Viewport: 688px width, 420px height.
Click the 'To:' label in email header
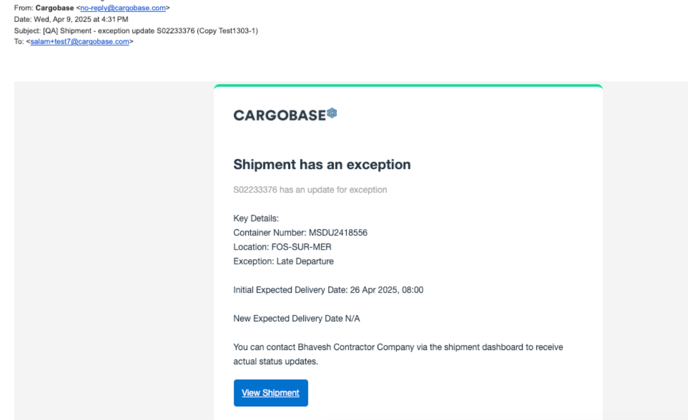[x=19, y=42]
